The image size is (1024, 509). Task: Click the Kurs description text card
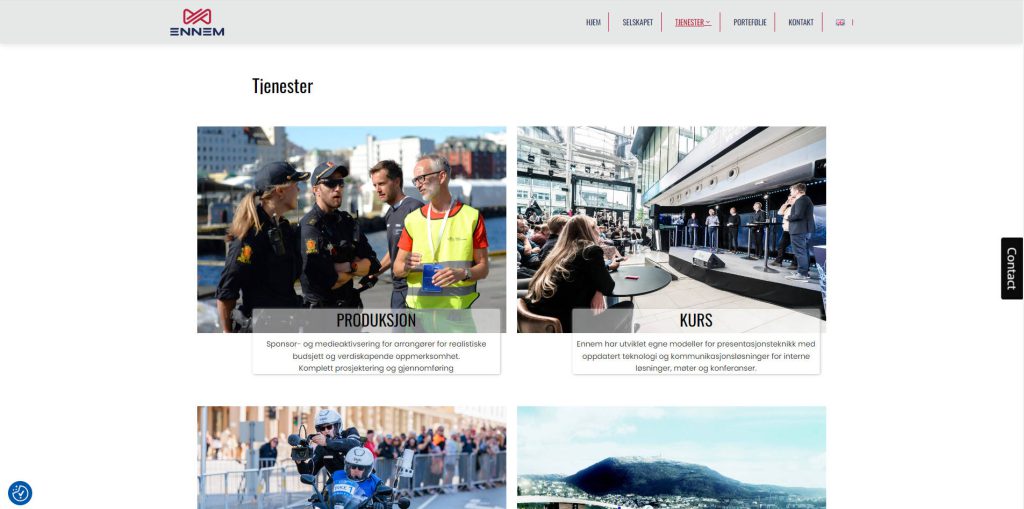pos(696,355)
